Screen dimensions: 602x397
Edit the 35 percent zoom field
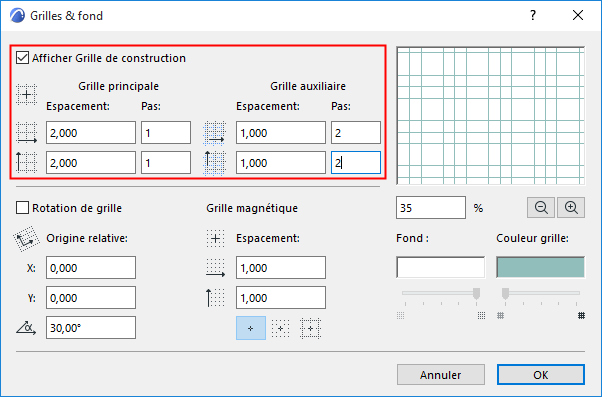[431, 208]
